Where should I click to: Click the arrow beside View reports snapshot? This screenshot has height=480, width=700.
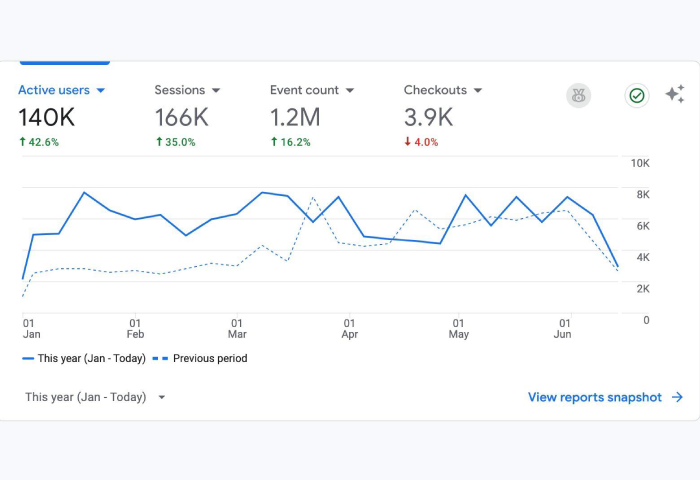[678, 397]
